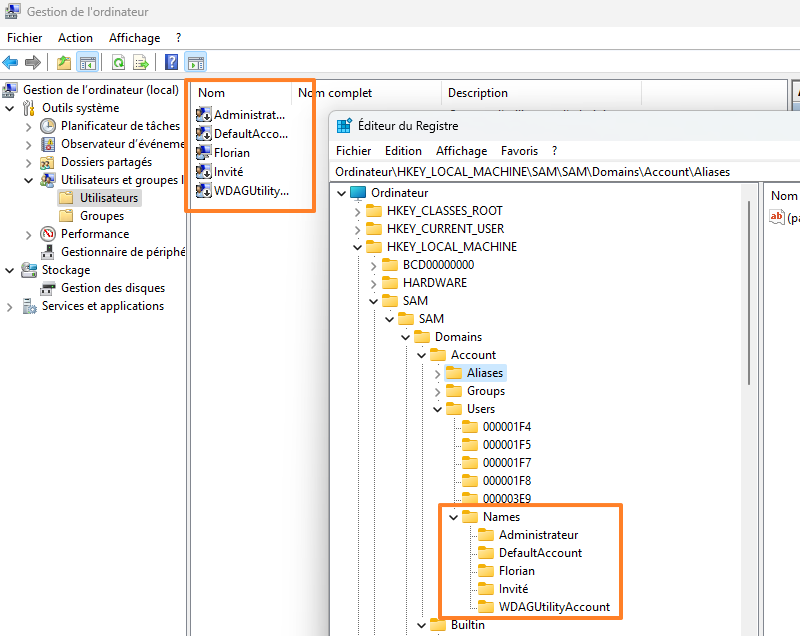Screen dimensions: 800x636
Task: Open the Favoris menu in Registry Editor
Action: 519,151
